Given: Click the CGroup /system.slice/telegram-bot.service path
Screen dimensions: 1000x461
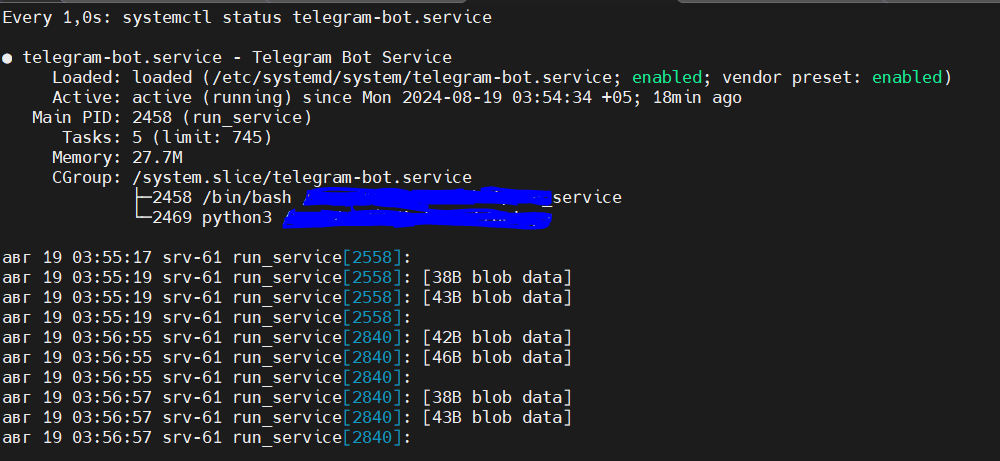Looking at the screenshot, I should (302, 178).
